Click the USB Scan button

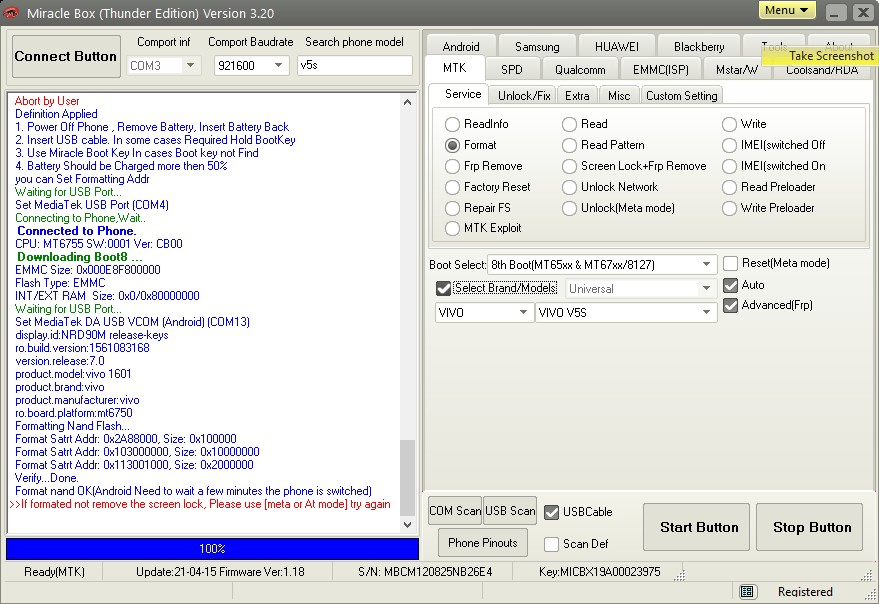point(510,511)
